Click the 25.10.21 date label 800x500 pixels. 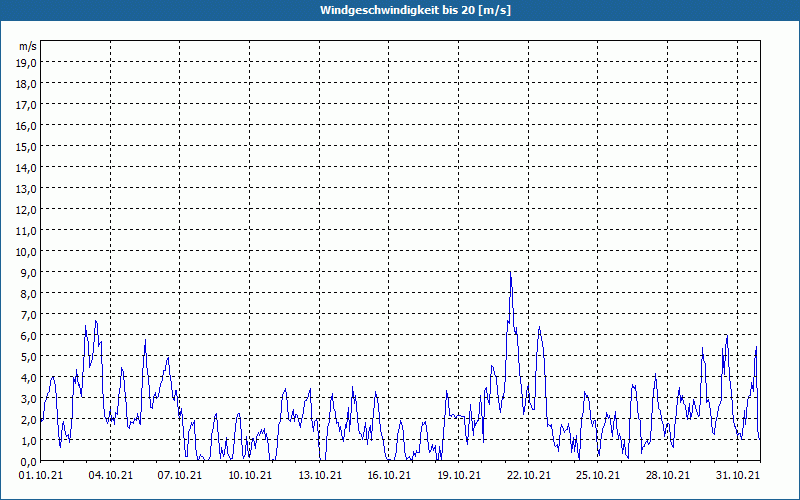click(598, 475)
